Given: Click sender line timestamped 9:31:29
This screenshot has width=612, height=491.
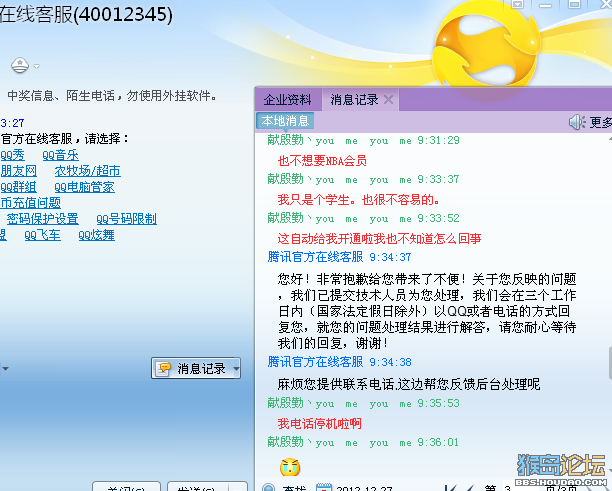Looking at the screenshot, I should (x=363, y=140).
